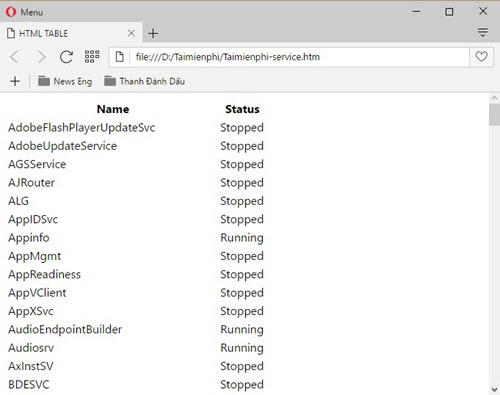Image resolution: width=500 pixels, height=395 pixels.
Task: Click the Name column header
Action: pos(113,109)
